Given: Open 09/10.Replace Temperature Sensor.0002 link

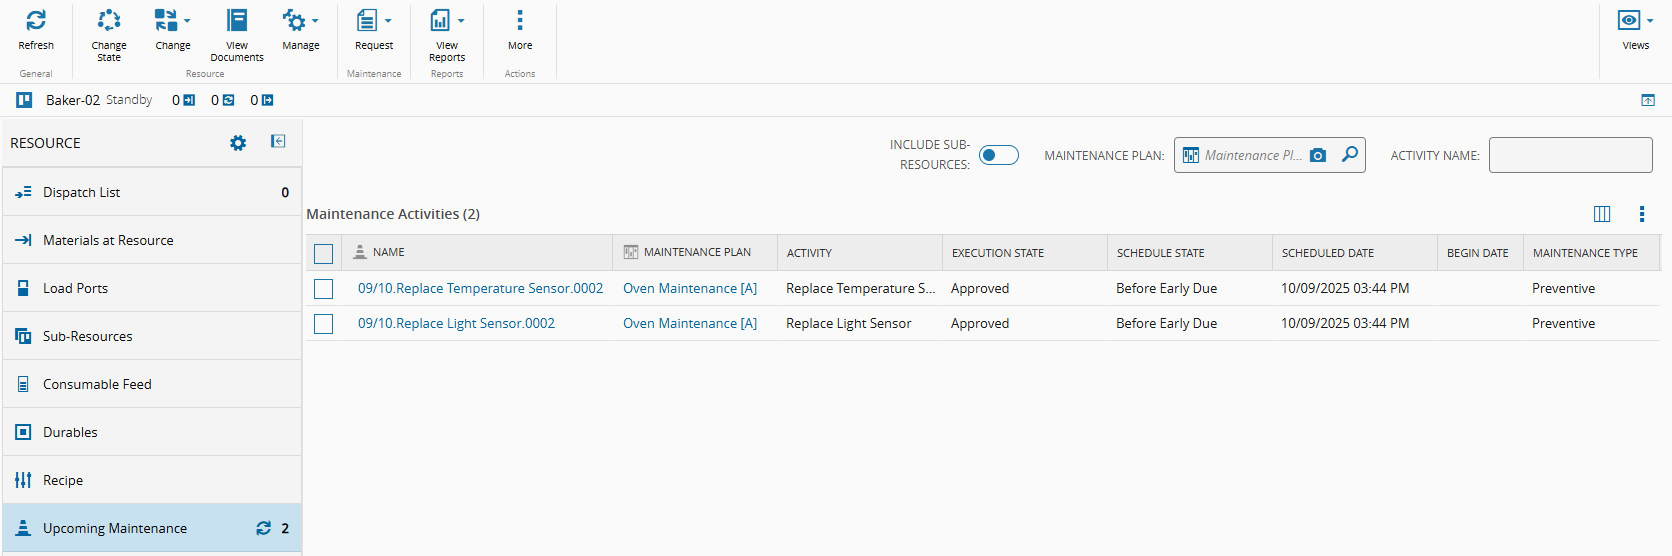Looking at the screenshot, I should point(481,288).
